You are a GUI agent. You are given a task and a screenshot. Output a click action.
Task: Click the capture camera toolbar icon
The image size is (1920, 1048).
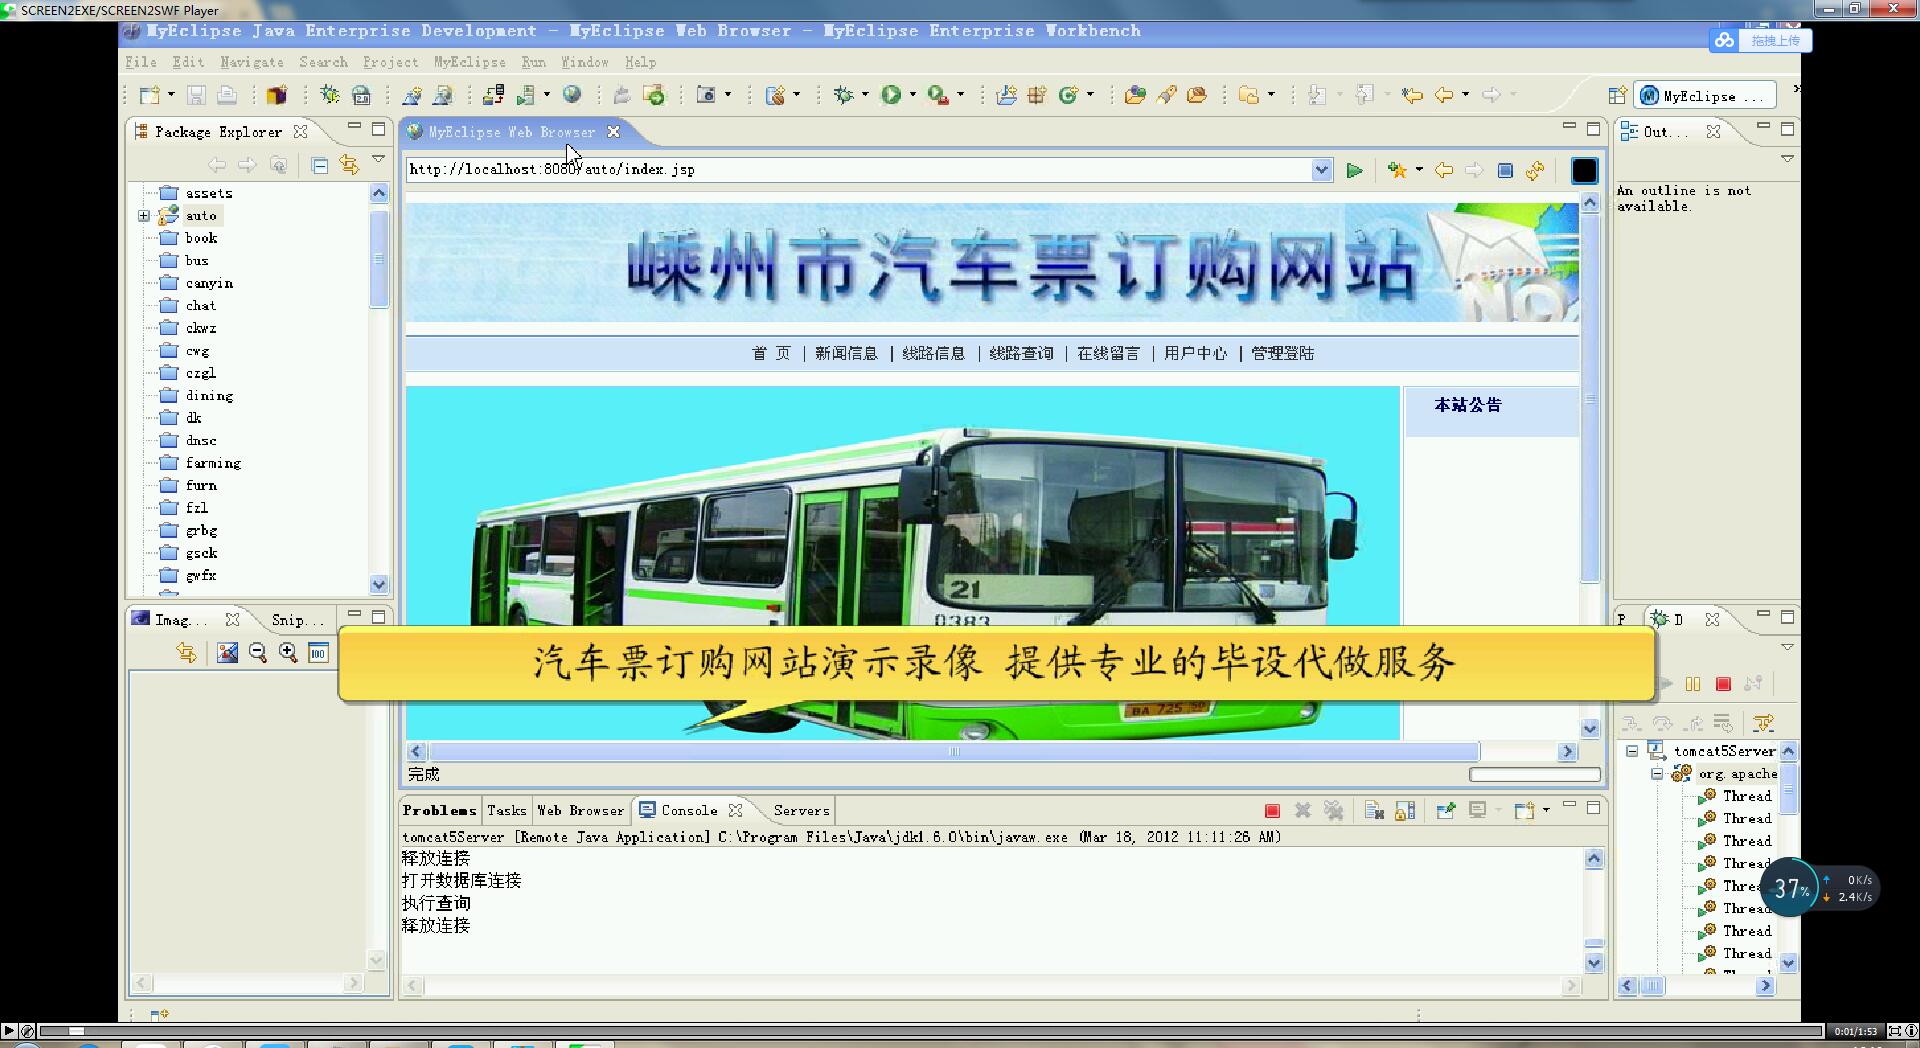(706, 95)
